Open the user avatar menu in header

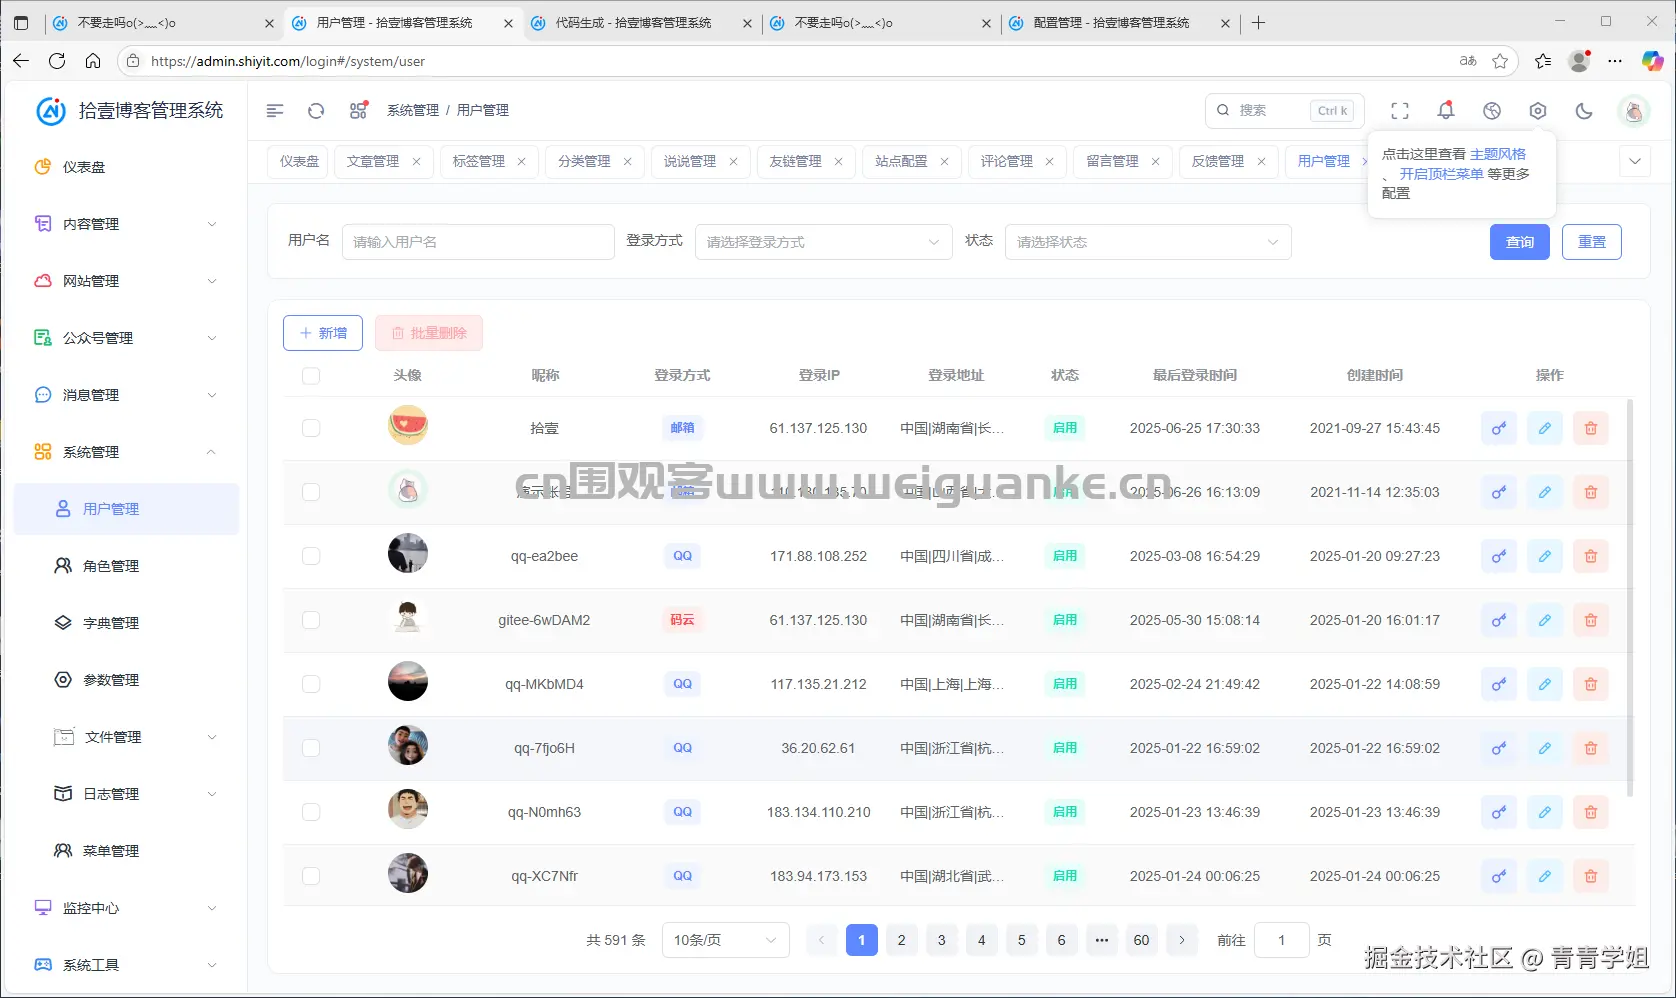point(1634,111)
